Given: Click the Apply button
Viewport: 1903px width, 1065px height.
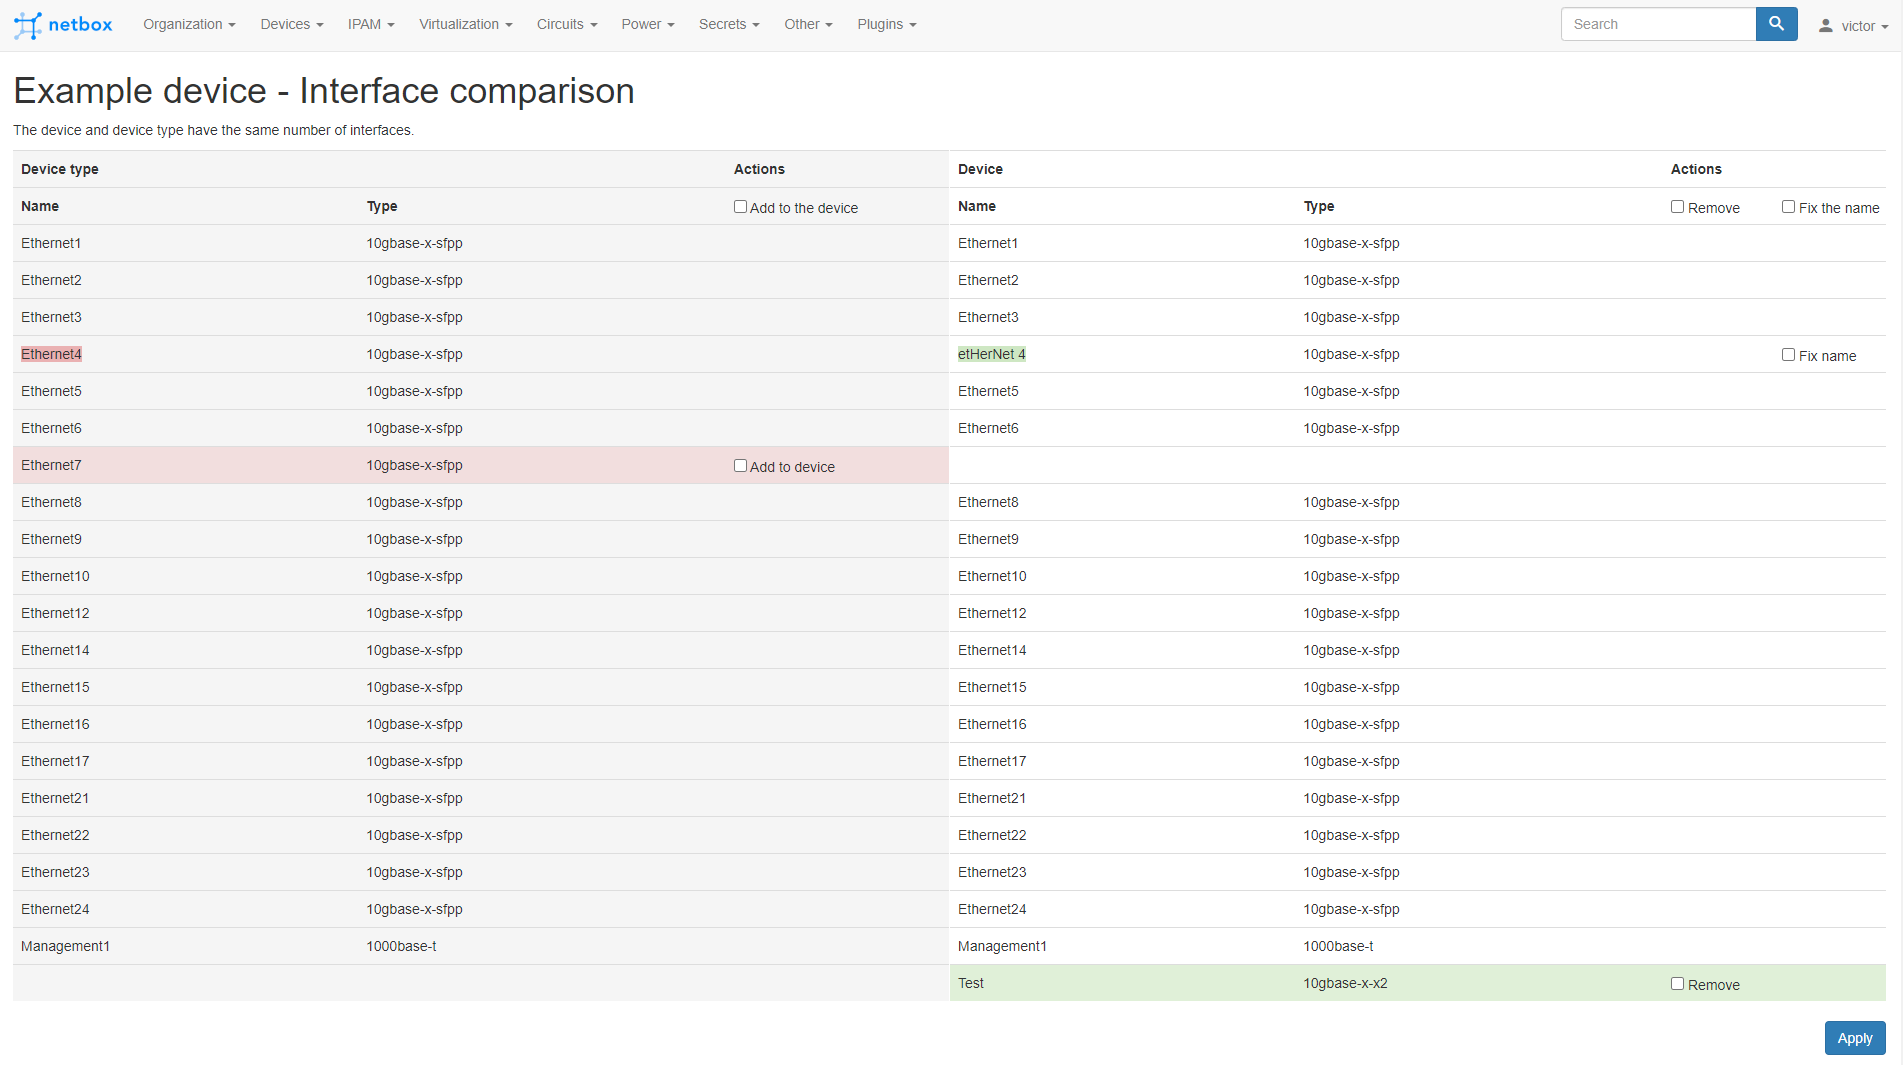Looking at the screenshot, I should click(x=1854, y=1038).
